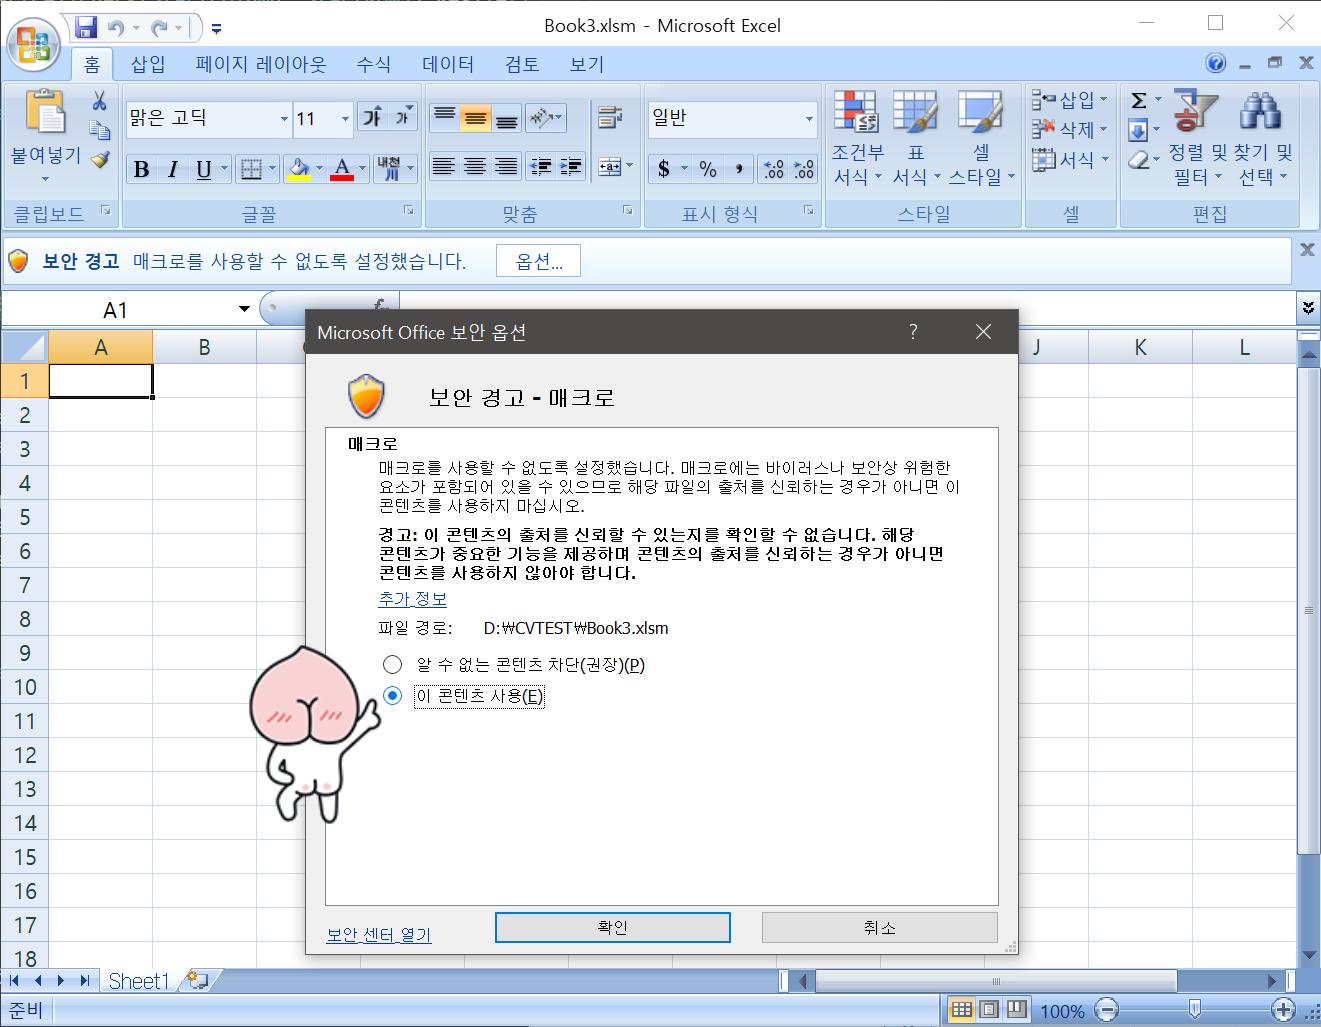Open the font size dropdown showing 11
This screenshot has height=1027, width=1321.
click(x=345, y=119)
